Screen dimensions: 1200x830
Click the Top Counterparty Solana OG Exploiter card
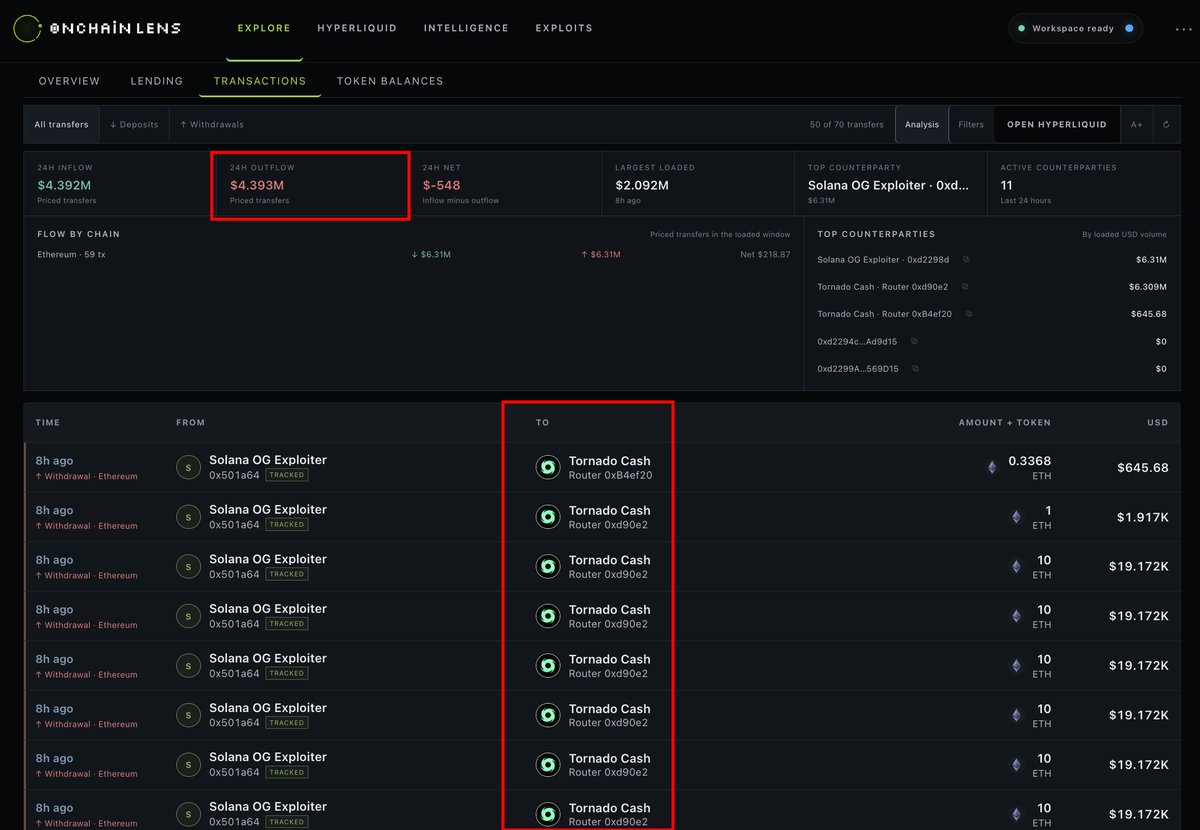pyautogui.click(x=891, y=185)
